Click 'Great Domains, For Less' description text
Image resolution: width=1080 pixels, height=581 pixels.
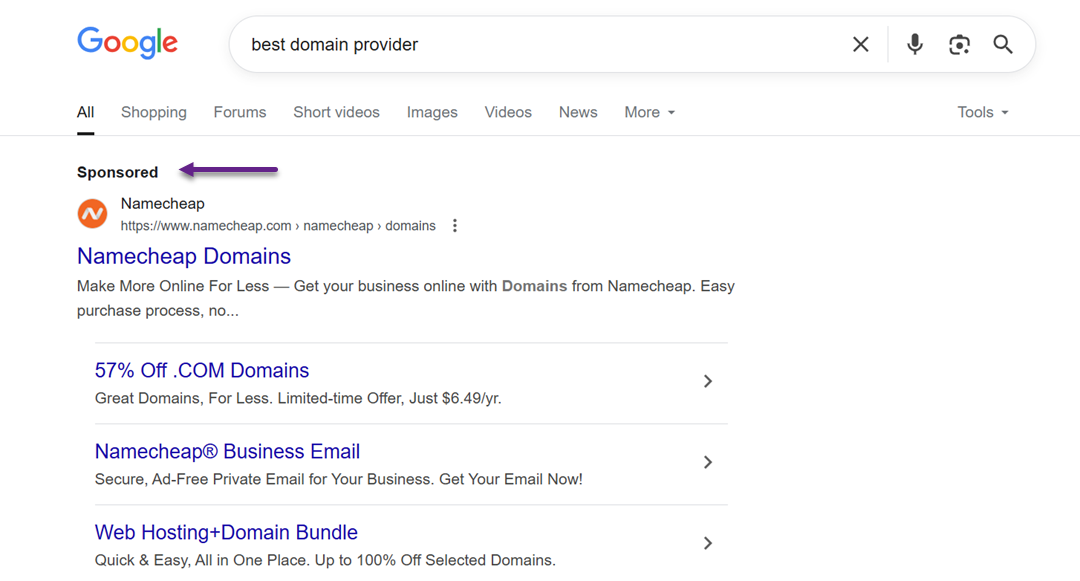(x=298, y=399)
